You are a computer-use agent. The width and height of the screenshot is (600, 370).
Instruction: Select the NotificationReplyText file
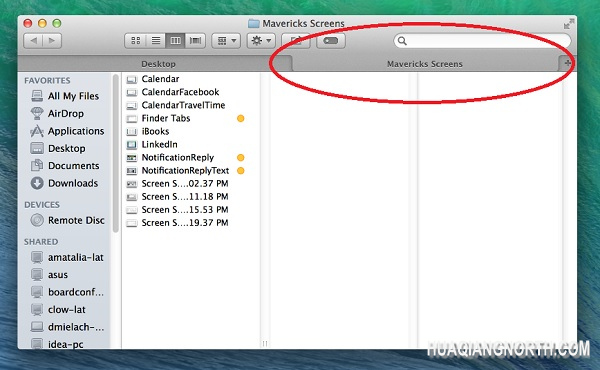[178, 170]
